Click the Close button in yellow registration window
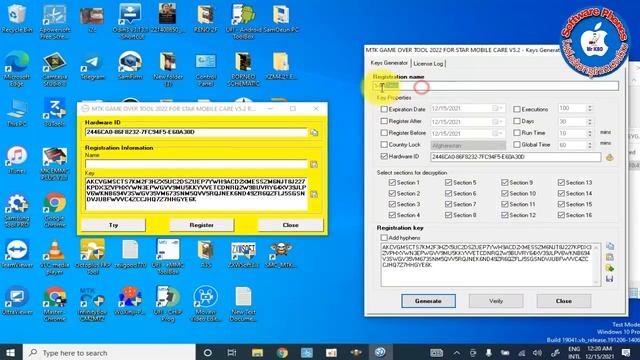 291,225
